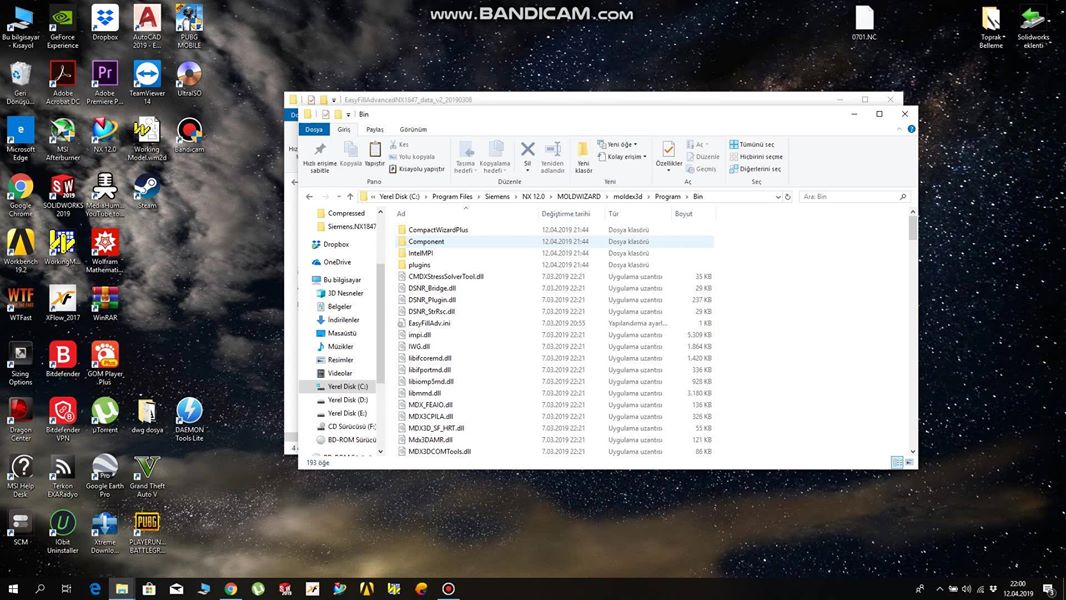Click the Up one level arrow
The height and width of the screenshot is (600, 1066).
(350, 196)
